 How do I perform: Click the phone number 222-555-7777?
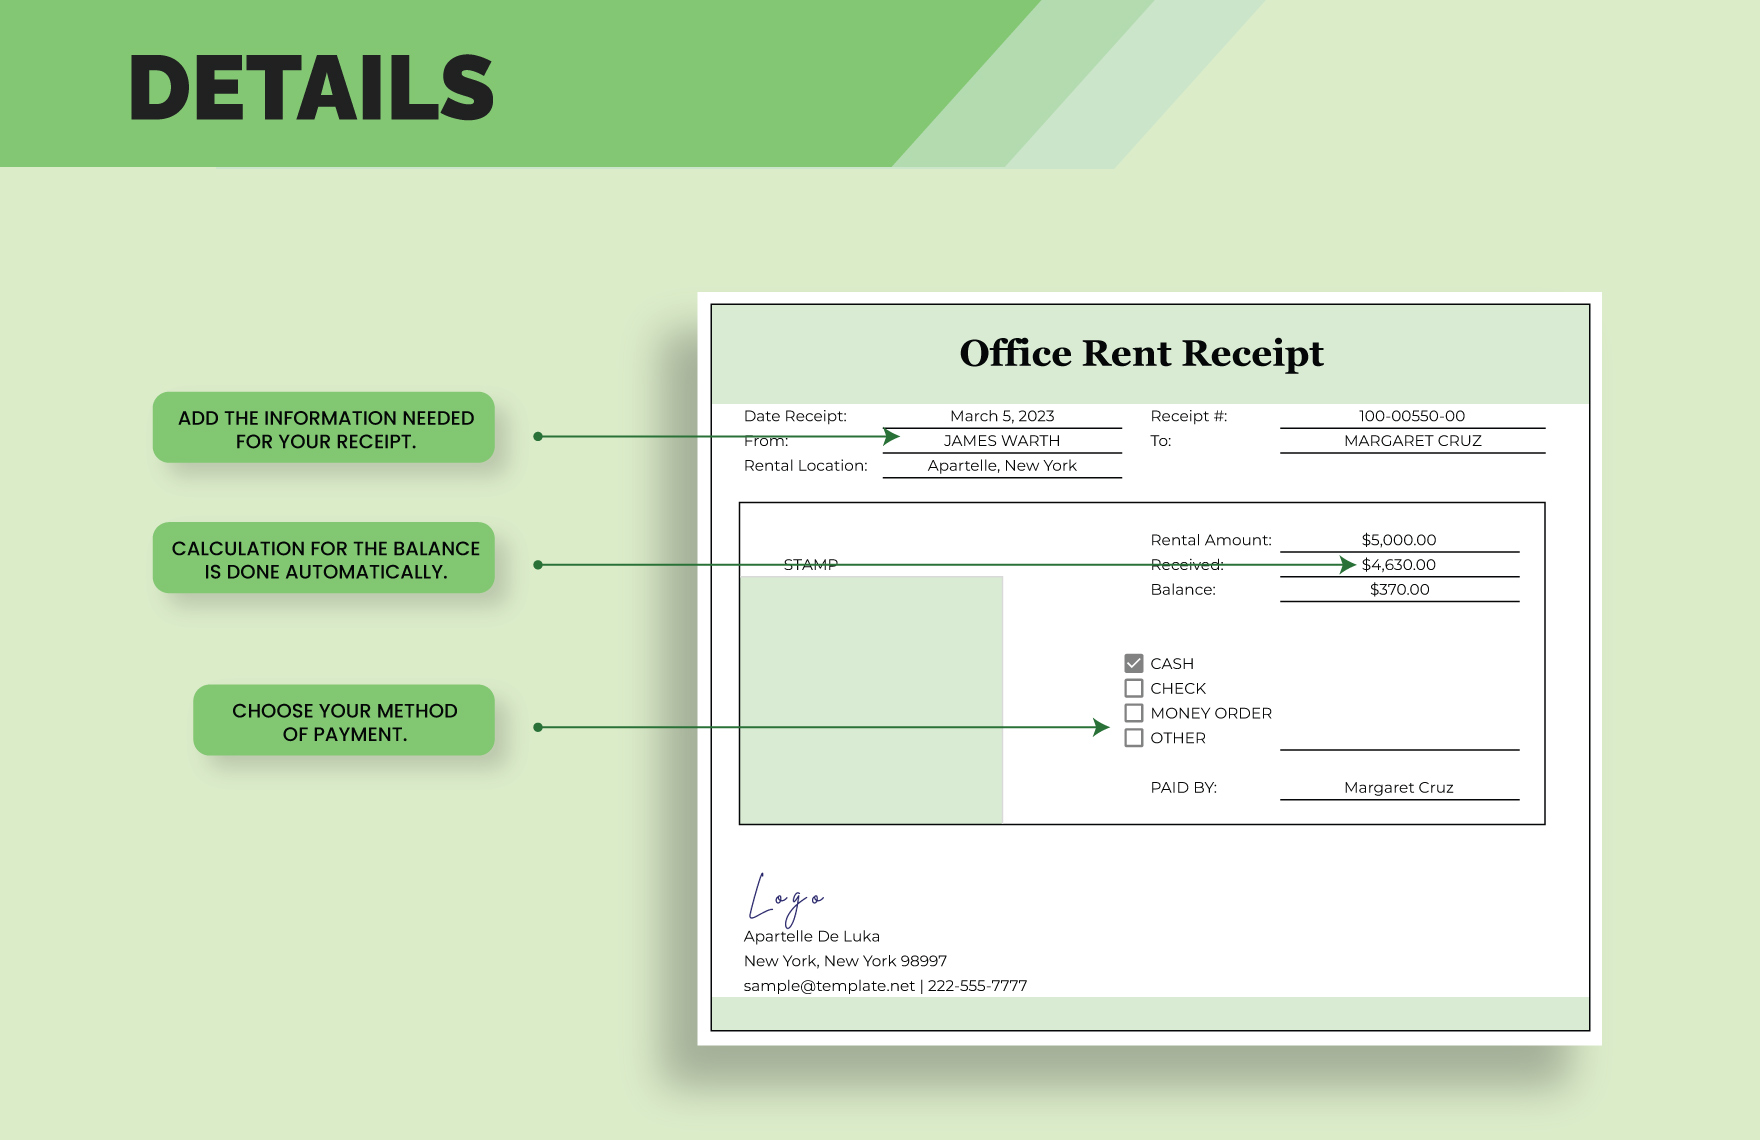coord(976,985)
